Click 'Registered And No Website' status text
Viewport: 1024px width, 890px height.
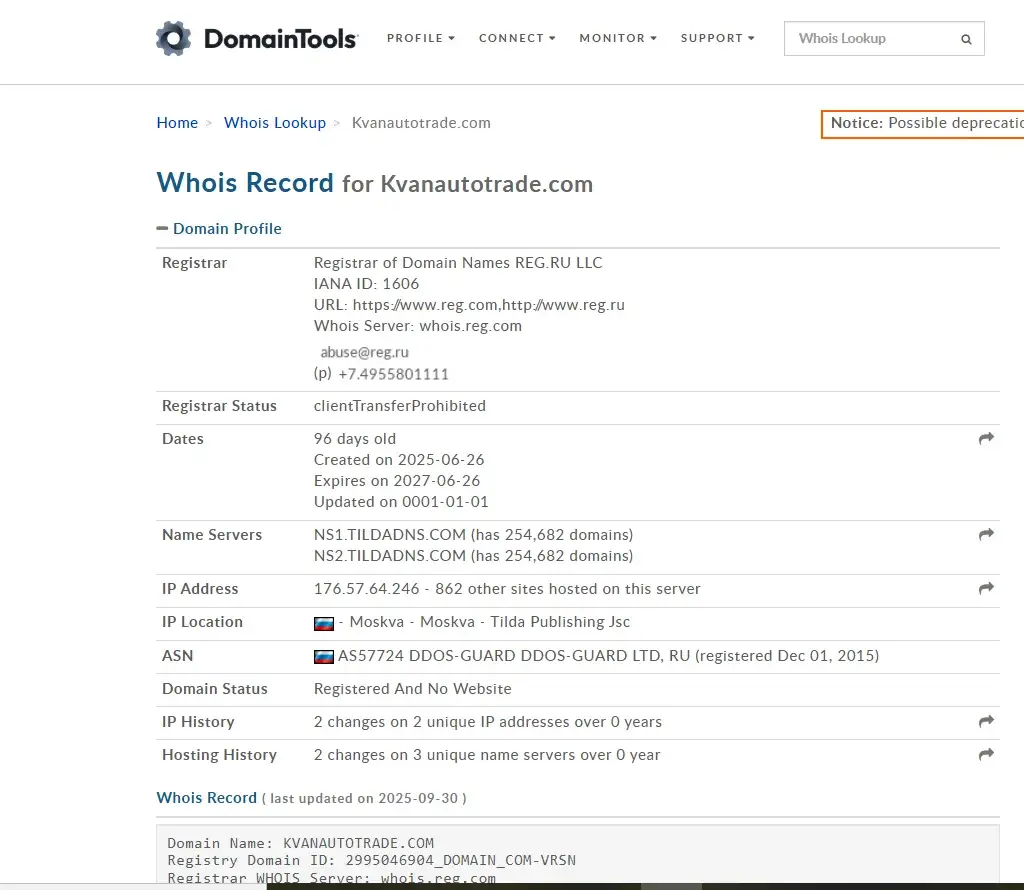tap(413, 689)
